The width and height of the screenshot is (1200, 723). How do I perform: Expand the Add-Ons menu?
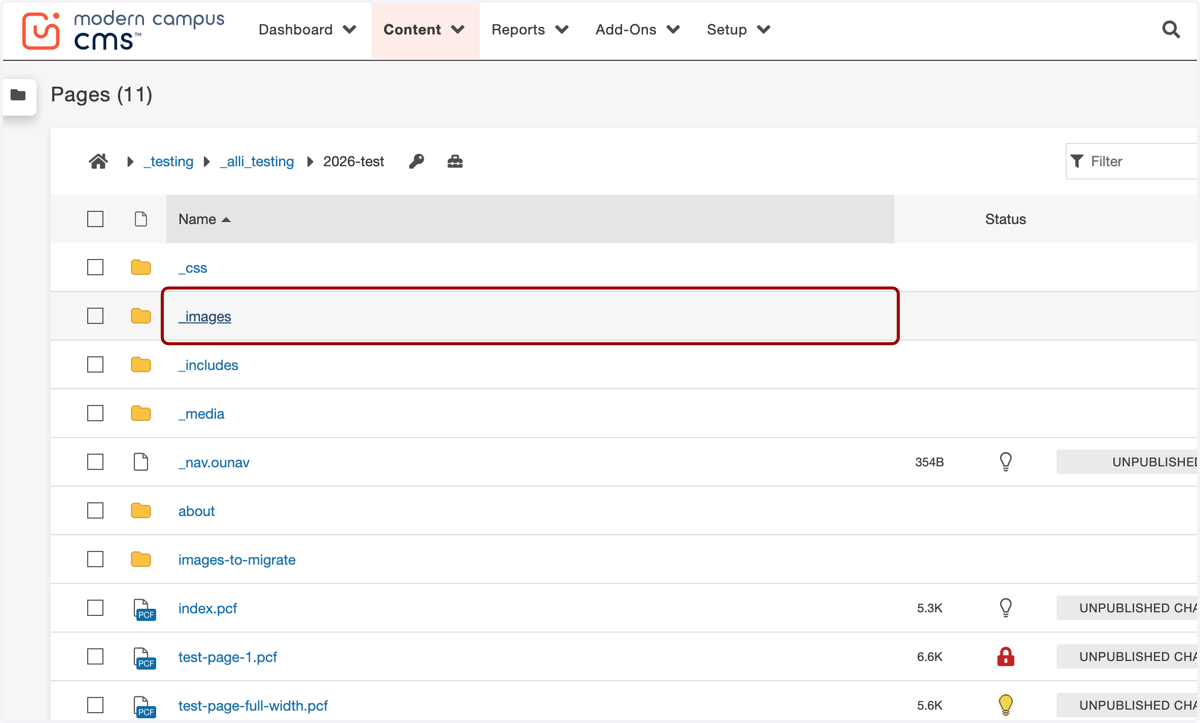tap(637, 30)
